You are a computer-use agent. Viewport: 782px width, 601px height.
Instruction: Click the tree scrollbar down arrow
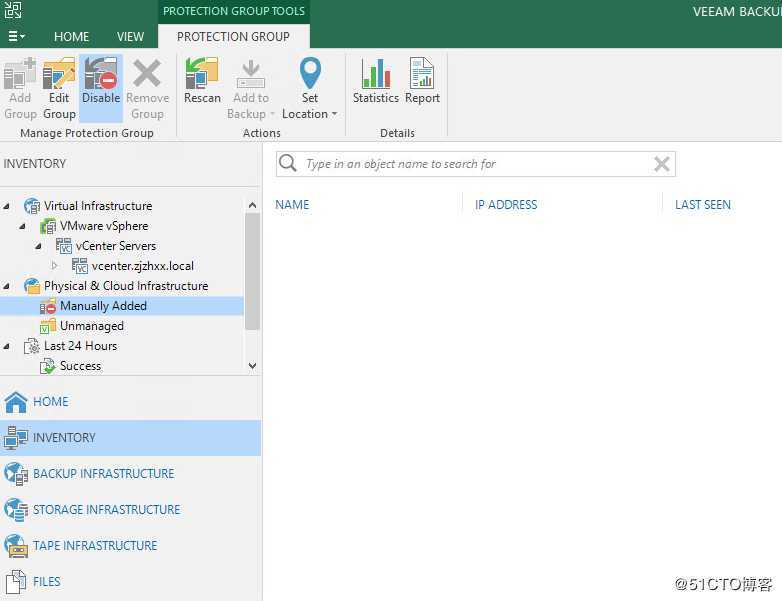[x=252, y=366]
